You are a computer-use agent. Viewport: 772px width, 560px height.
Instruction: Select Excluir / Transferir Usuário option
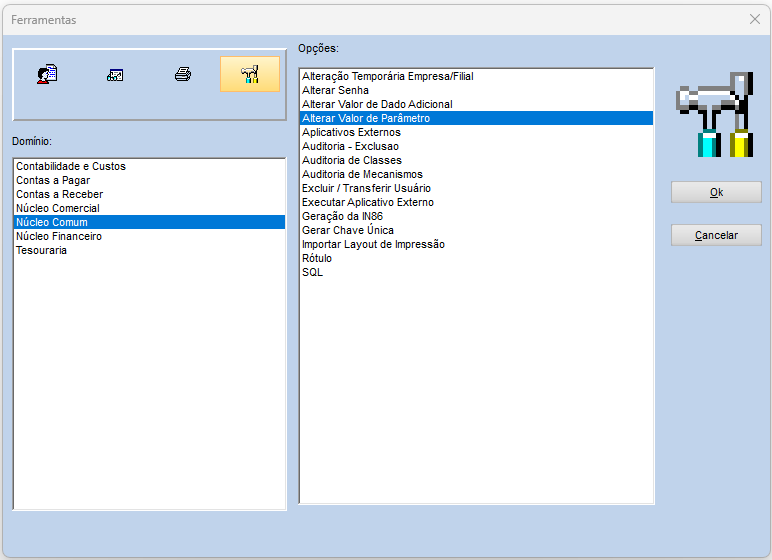pyautogui.click(x=366, y=188)
